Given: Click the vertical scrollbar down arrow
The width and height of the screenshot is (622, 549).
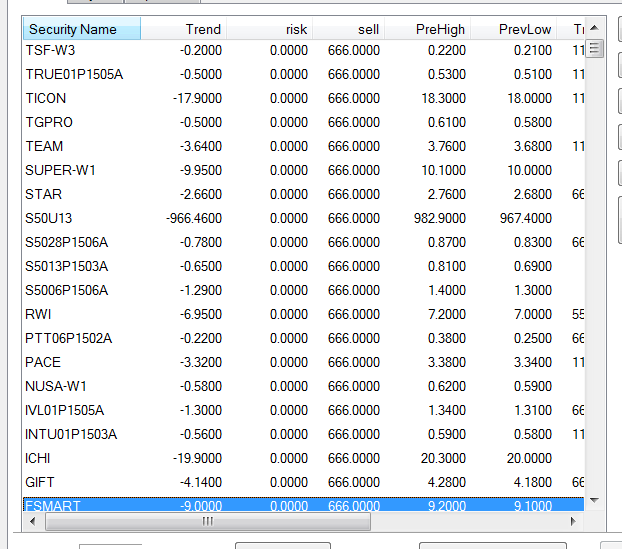Looking at the screenshot, I should pos(594,500).
